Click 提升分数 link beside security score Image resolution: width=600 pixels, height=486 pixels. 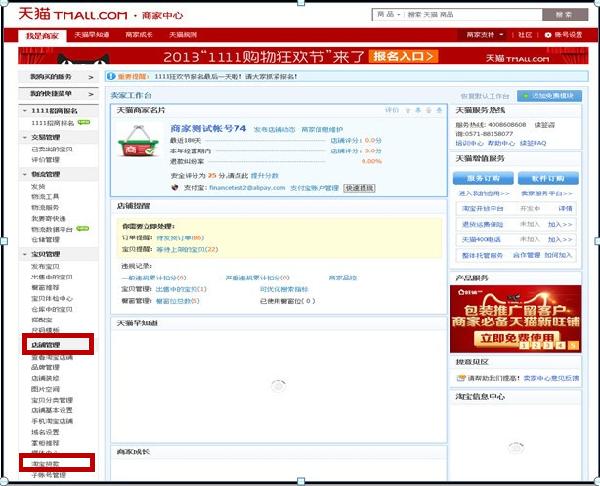264,176
